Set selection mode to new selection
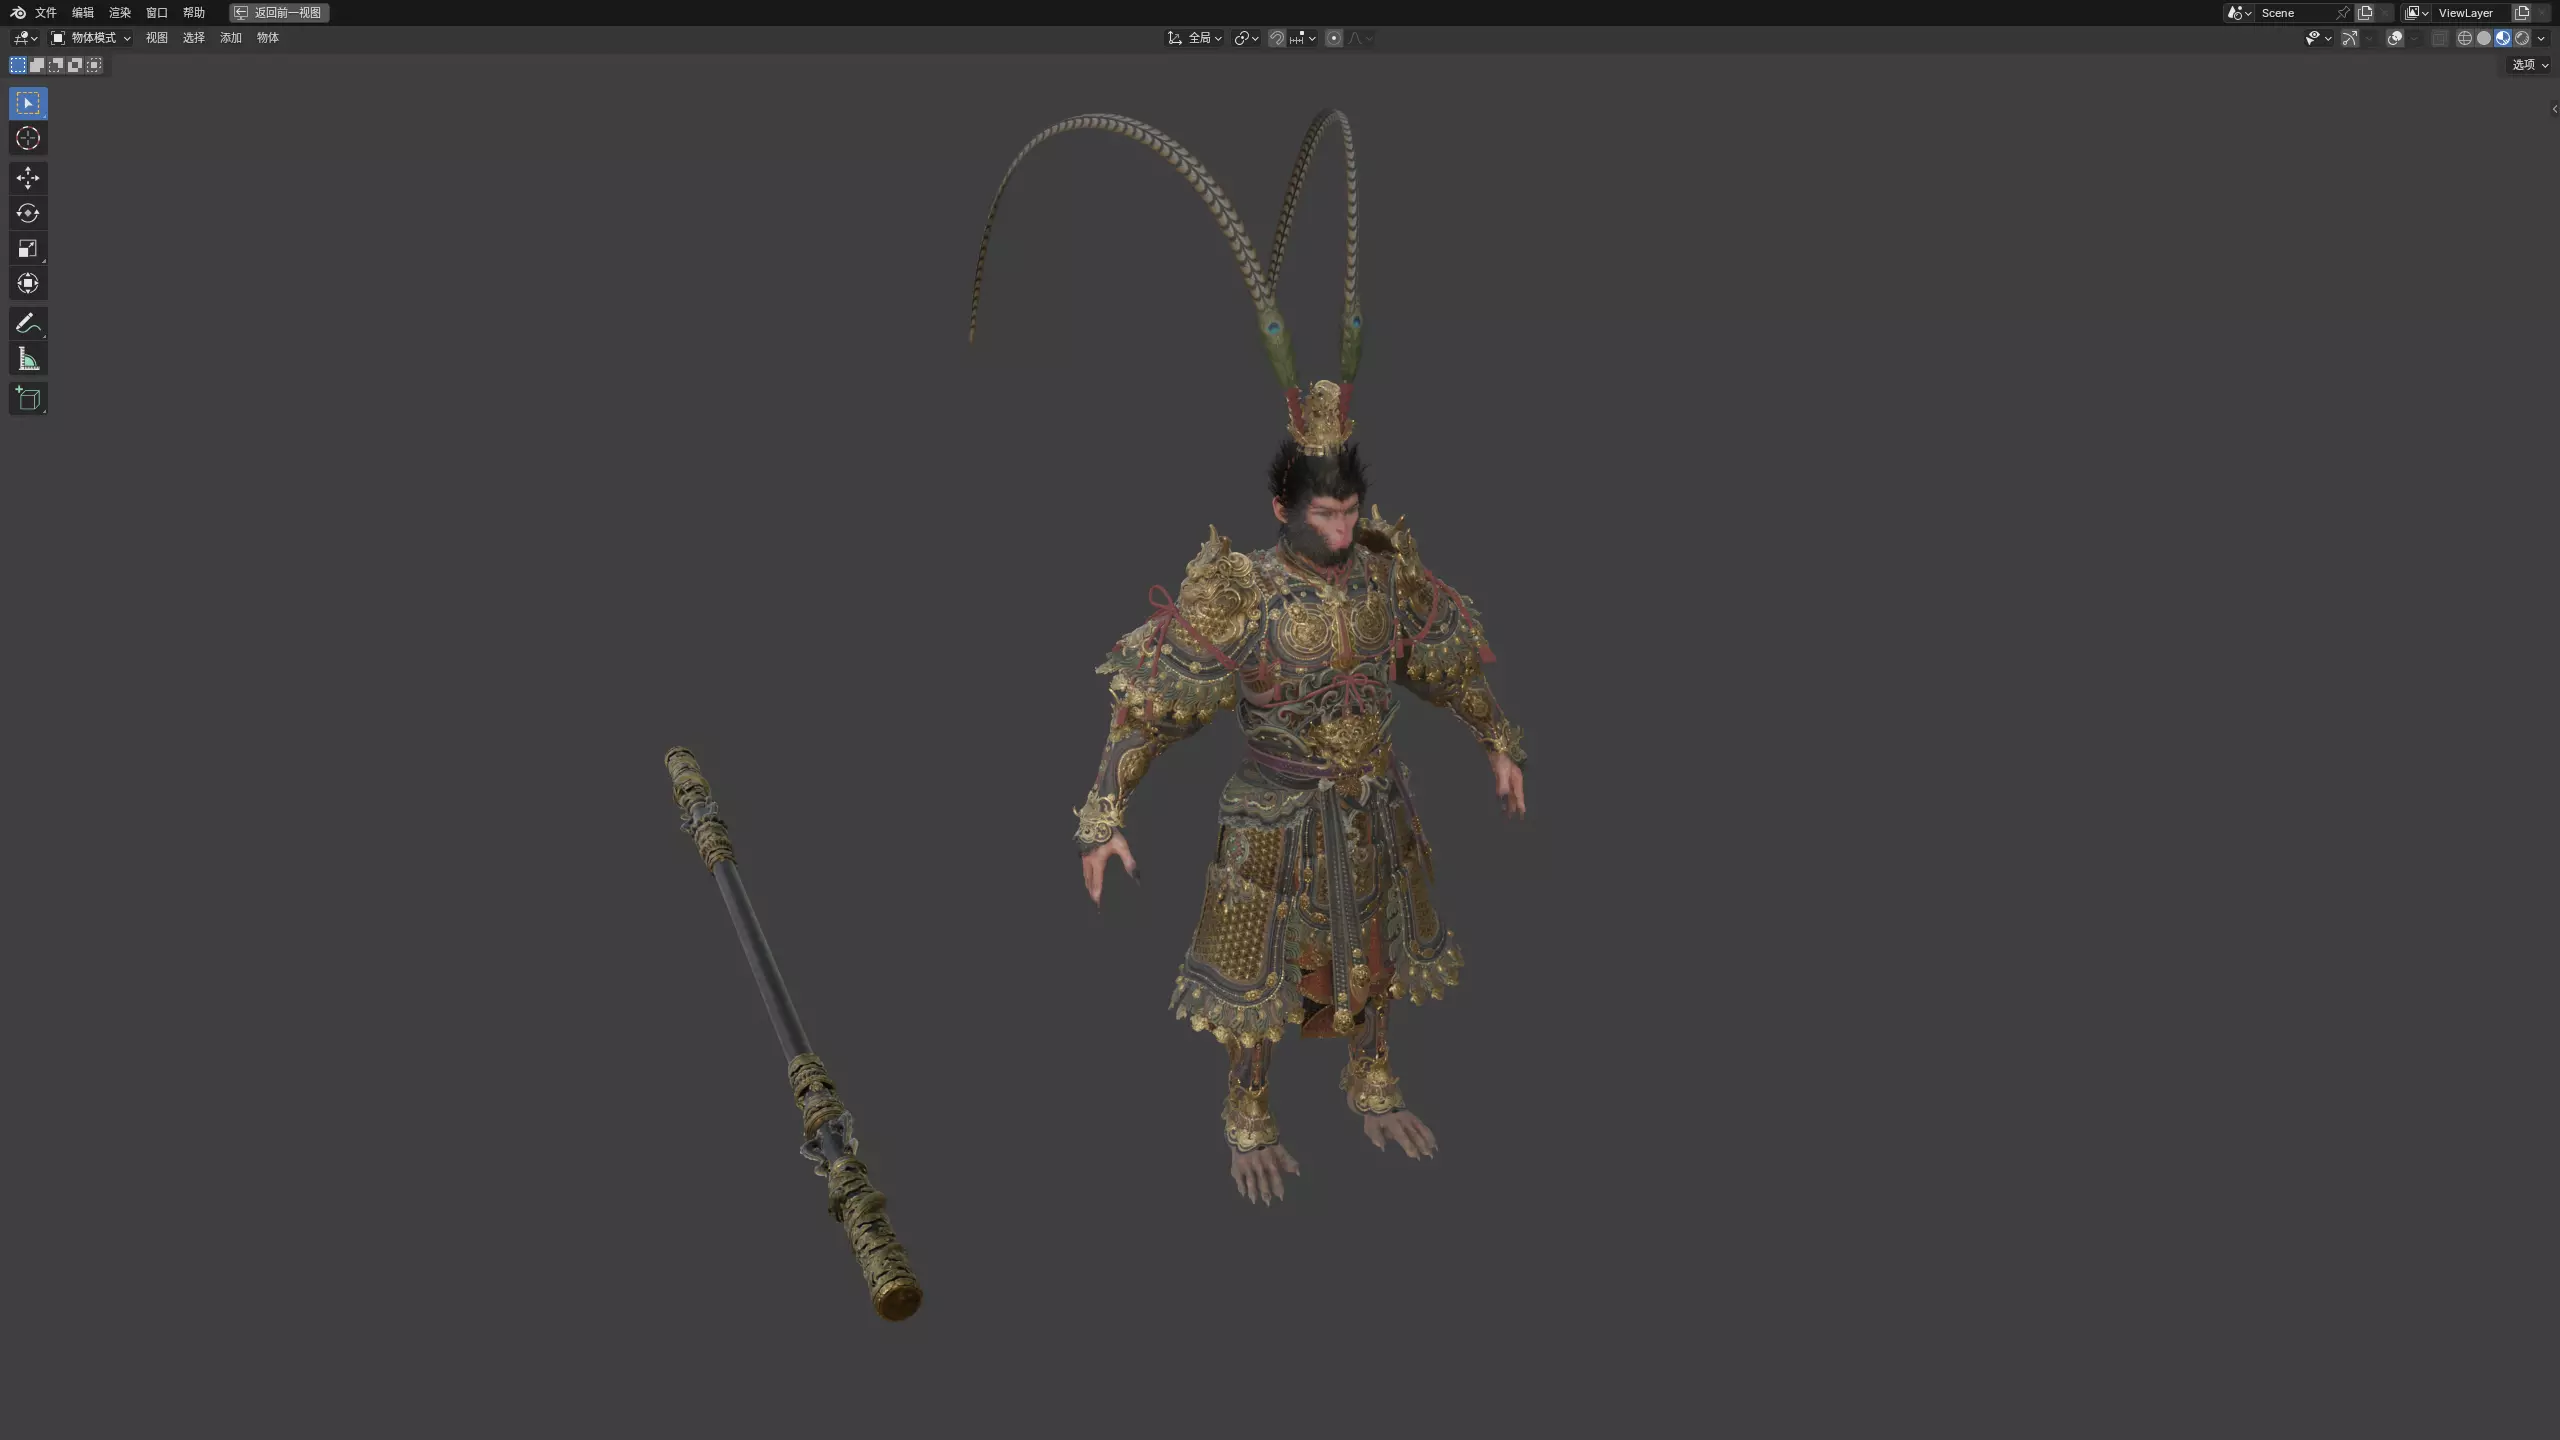Screen dimensions: 2560x1440 tap(18, 65)
